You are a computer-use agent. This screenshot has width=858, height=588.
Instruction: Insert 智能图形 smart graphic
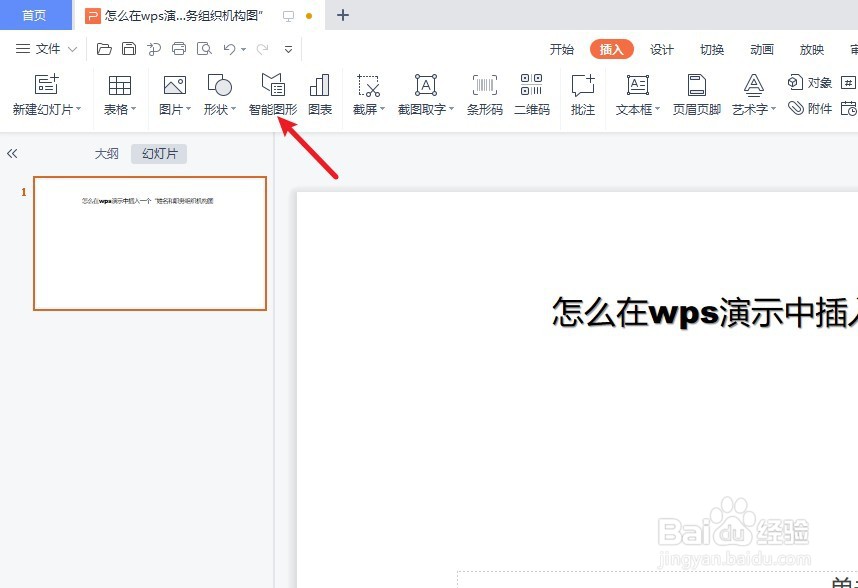coord(273,94)
